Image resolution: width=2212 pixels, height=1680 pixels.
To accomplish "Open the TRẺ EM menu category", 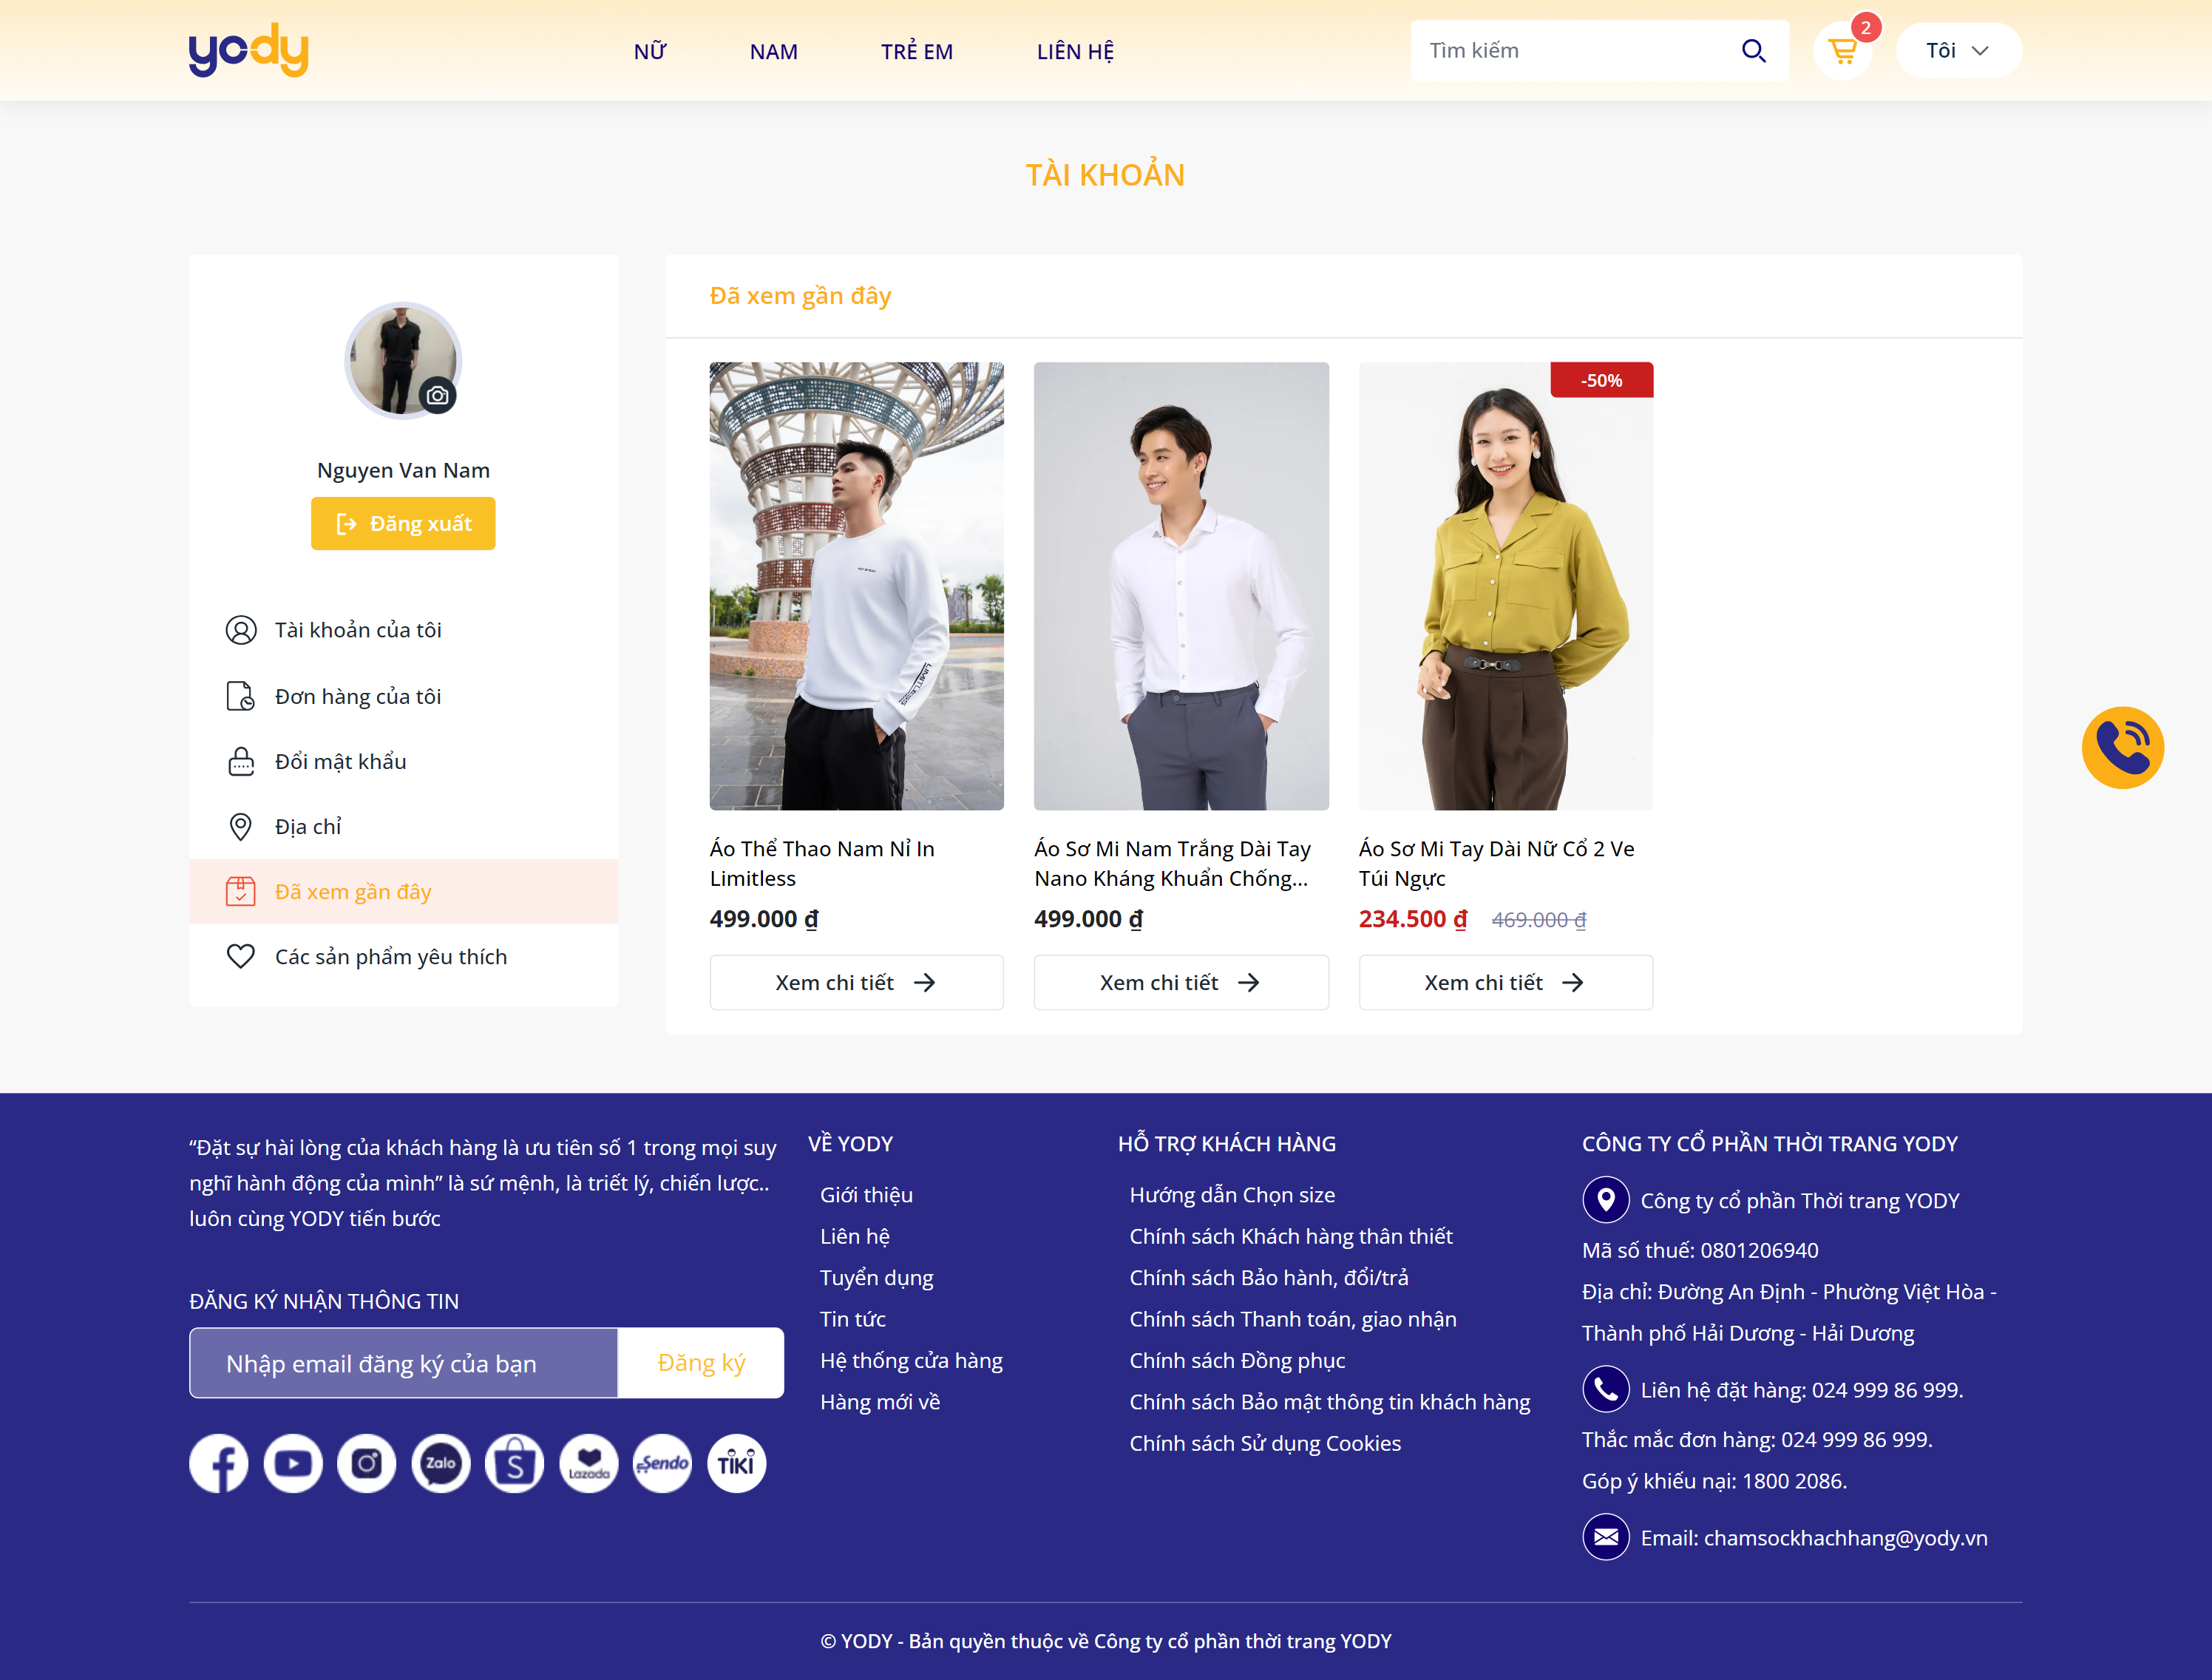I will click(x=916, y=52).
